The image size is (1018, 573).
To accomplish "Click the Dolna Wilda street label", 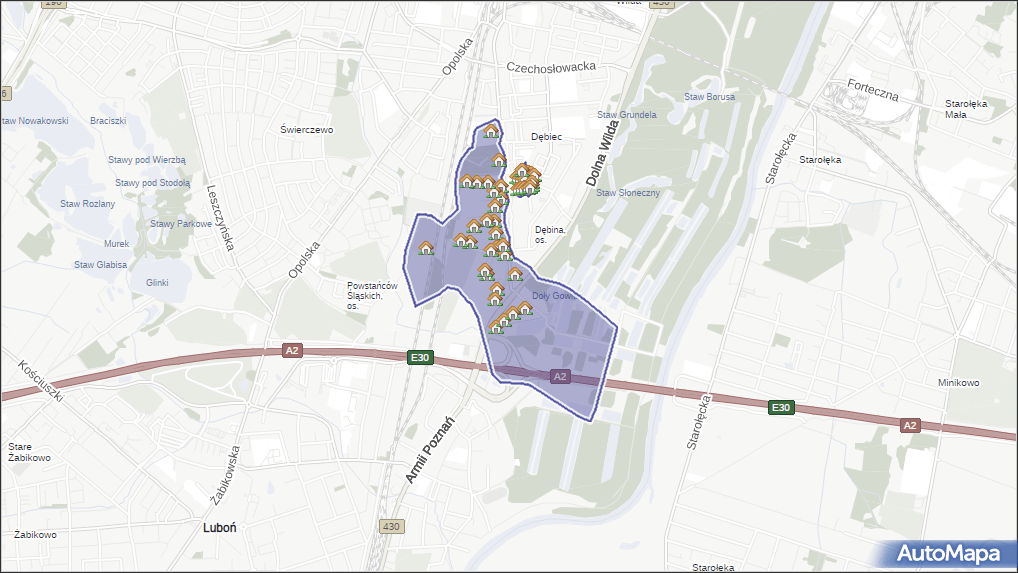I will pyautogui.click(x=603, y=154).
